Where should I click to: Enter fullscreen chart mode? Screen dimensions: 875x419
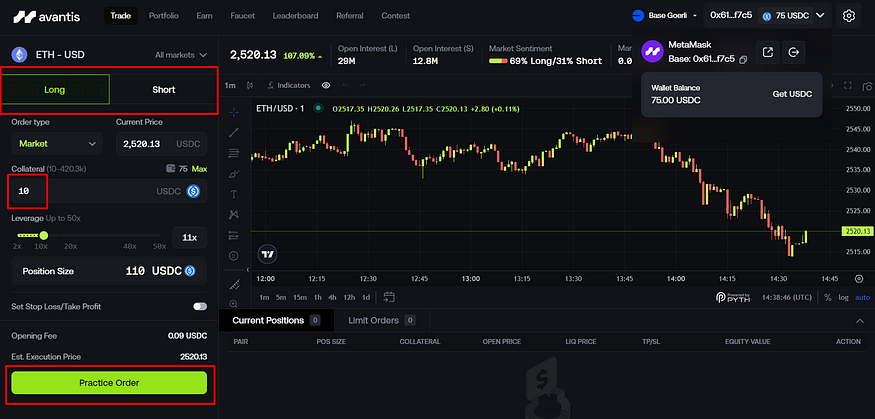(x=848, y=85)
